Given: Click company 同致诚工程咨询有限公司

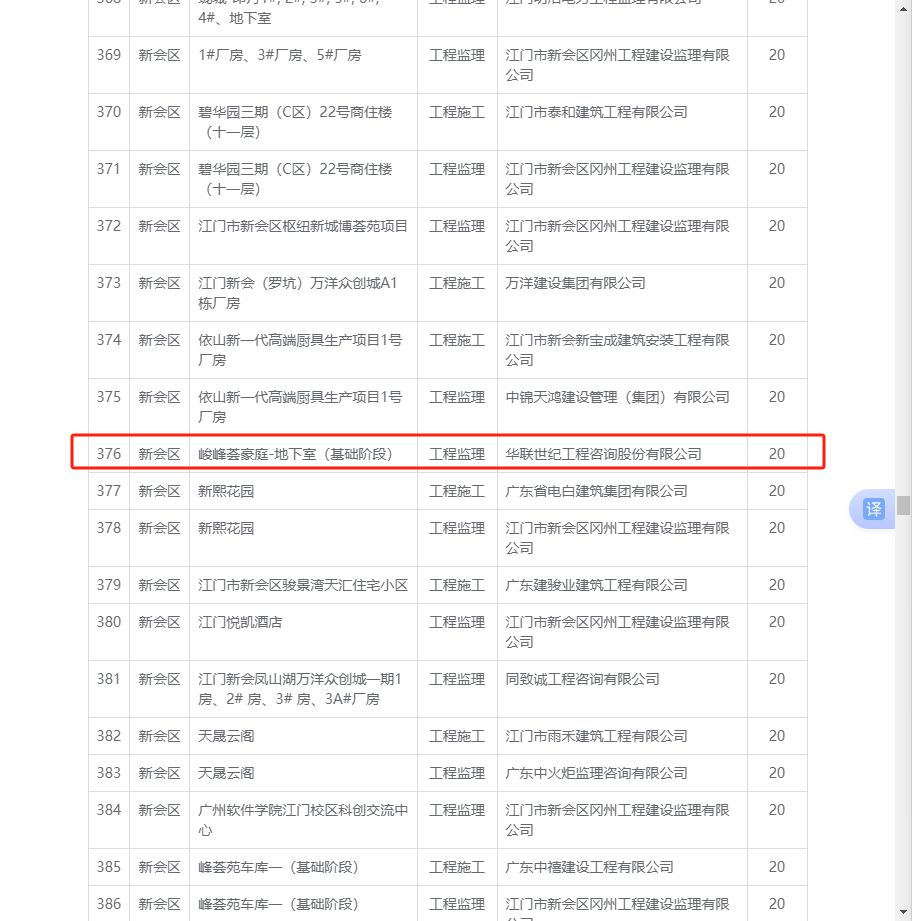Looking at the screenshot, I should tap(582, 678).
